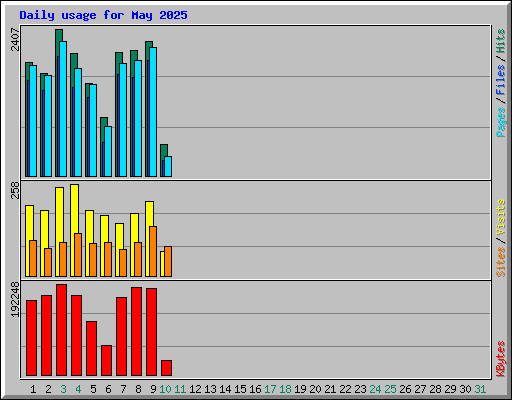Click the 2407 axis value

[15, 39]
